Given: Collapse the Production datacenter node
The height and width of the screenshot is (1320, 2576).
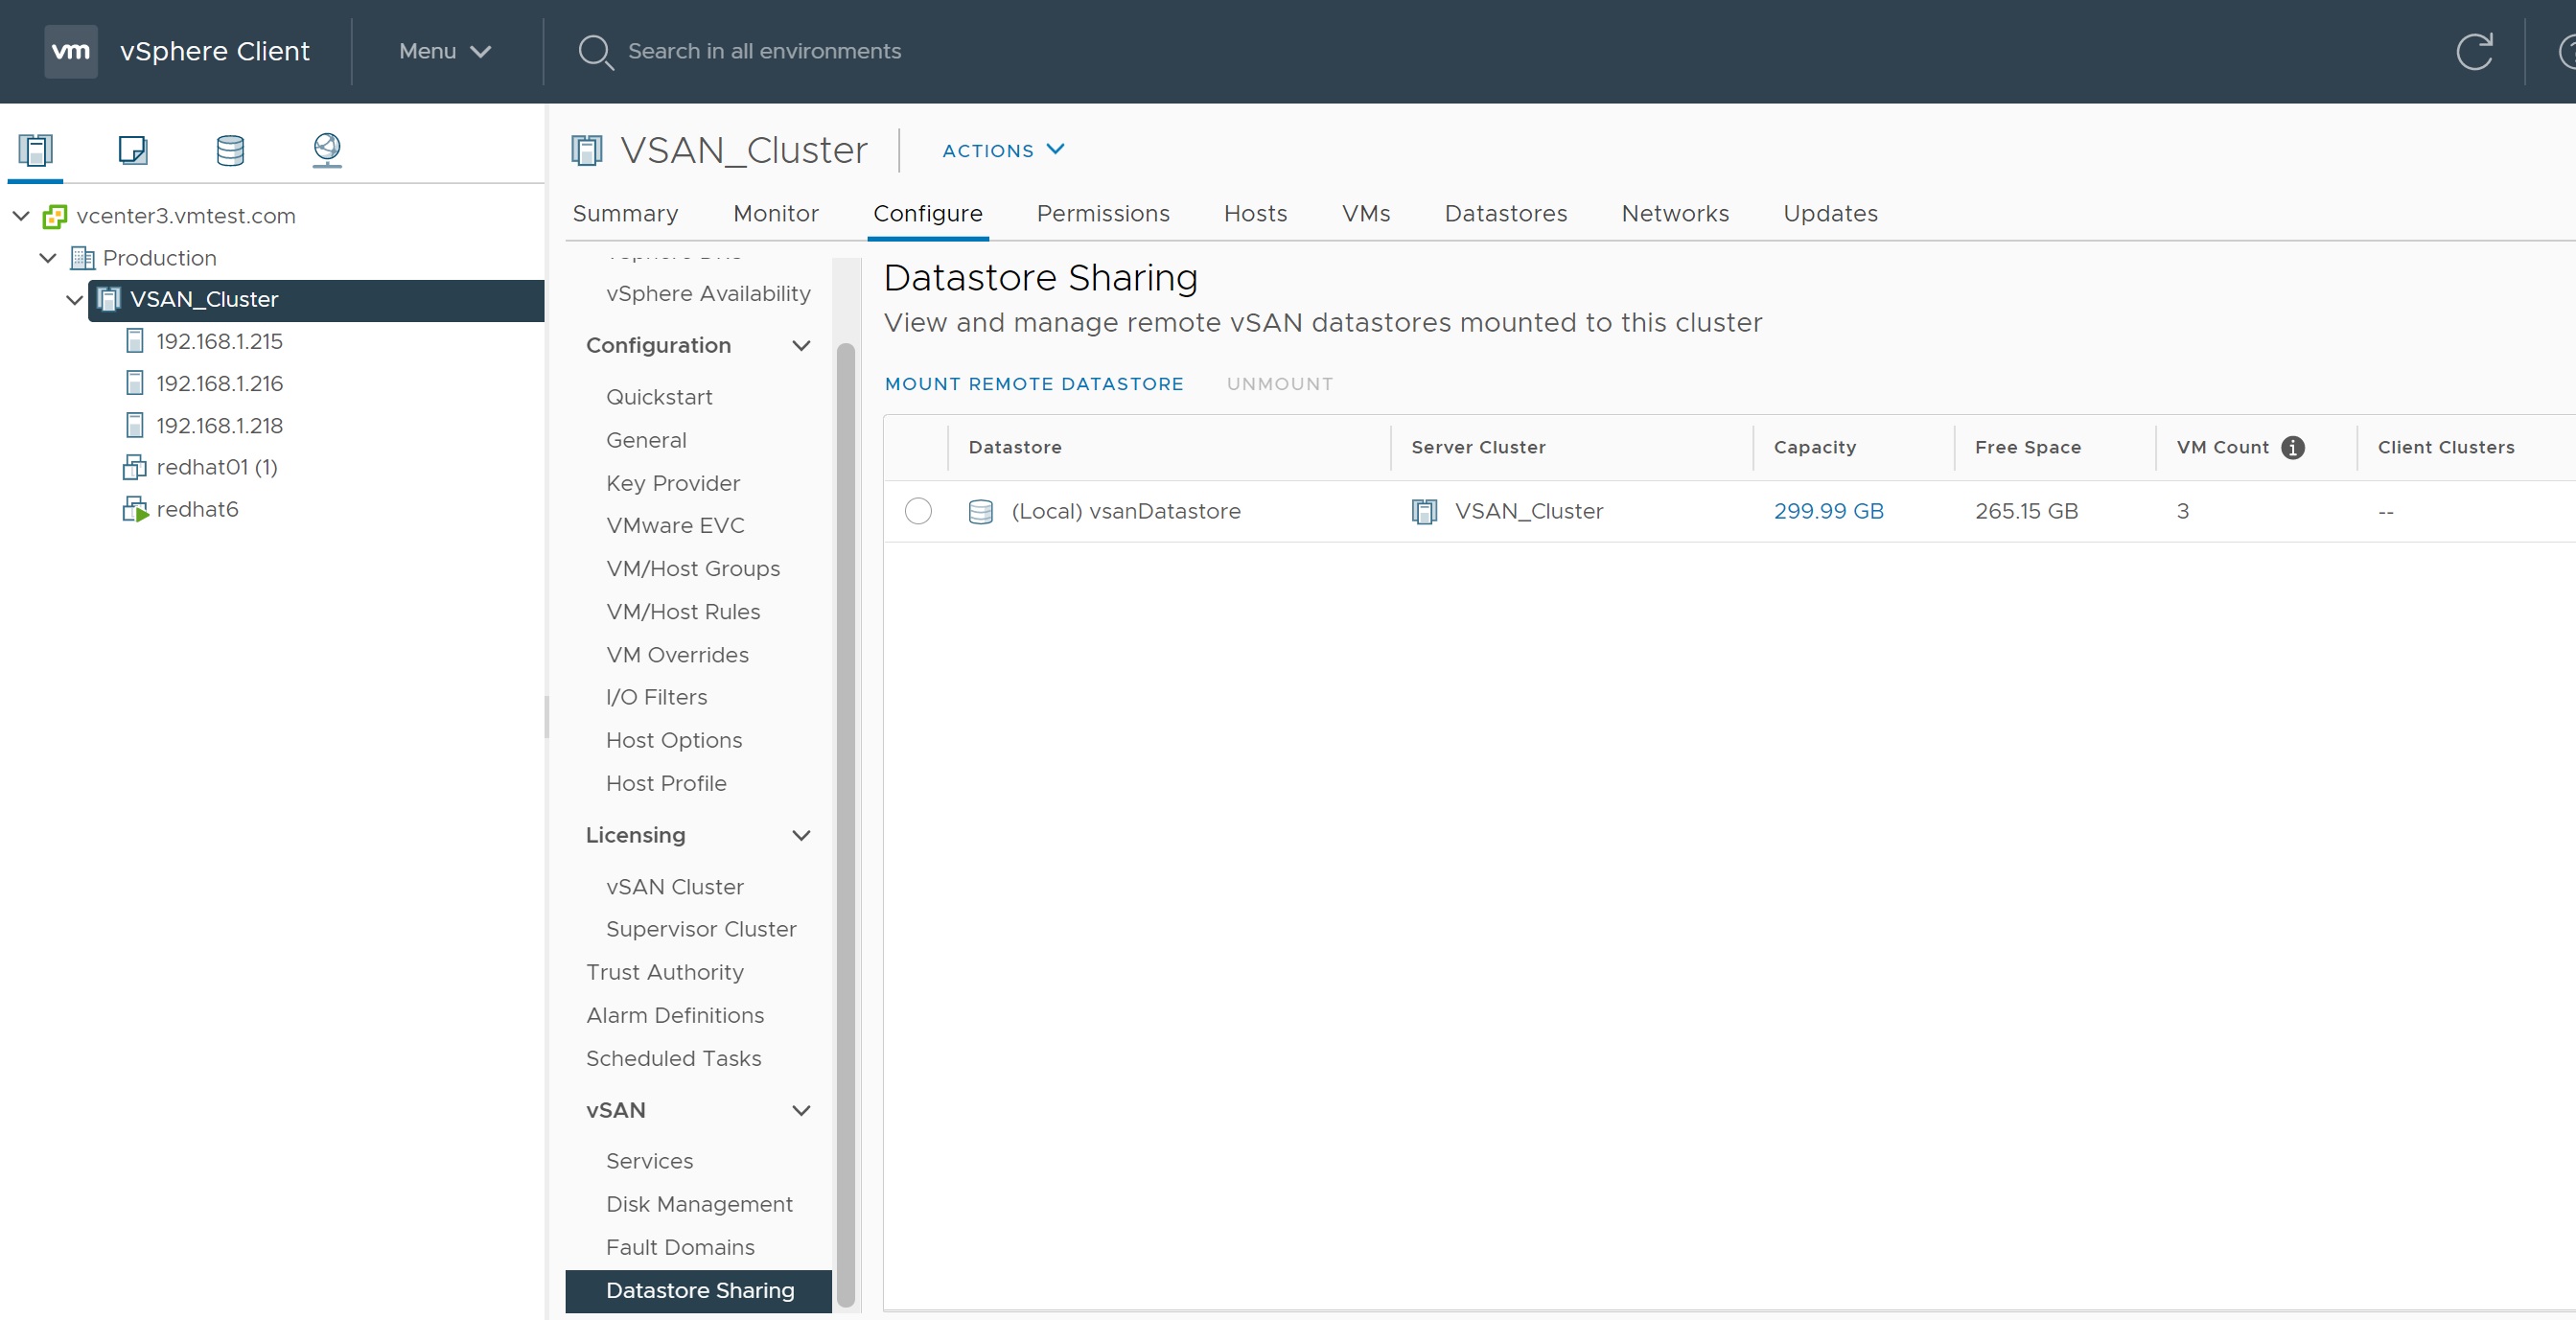Looking at the screenshot, I should [47, 258].
